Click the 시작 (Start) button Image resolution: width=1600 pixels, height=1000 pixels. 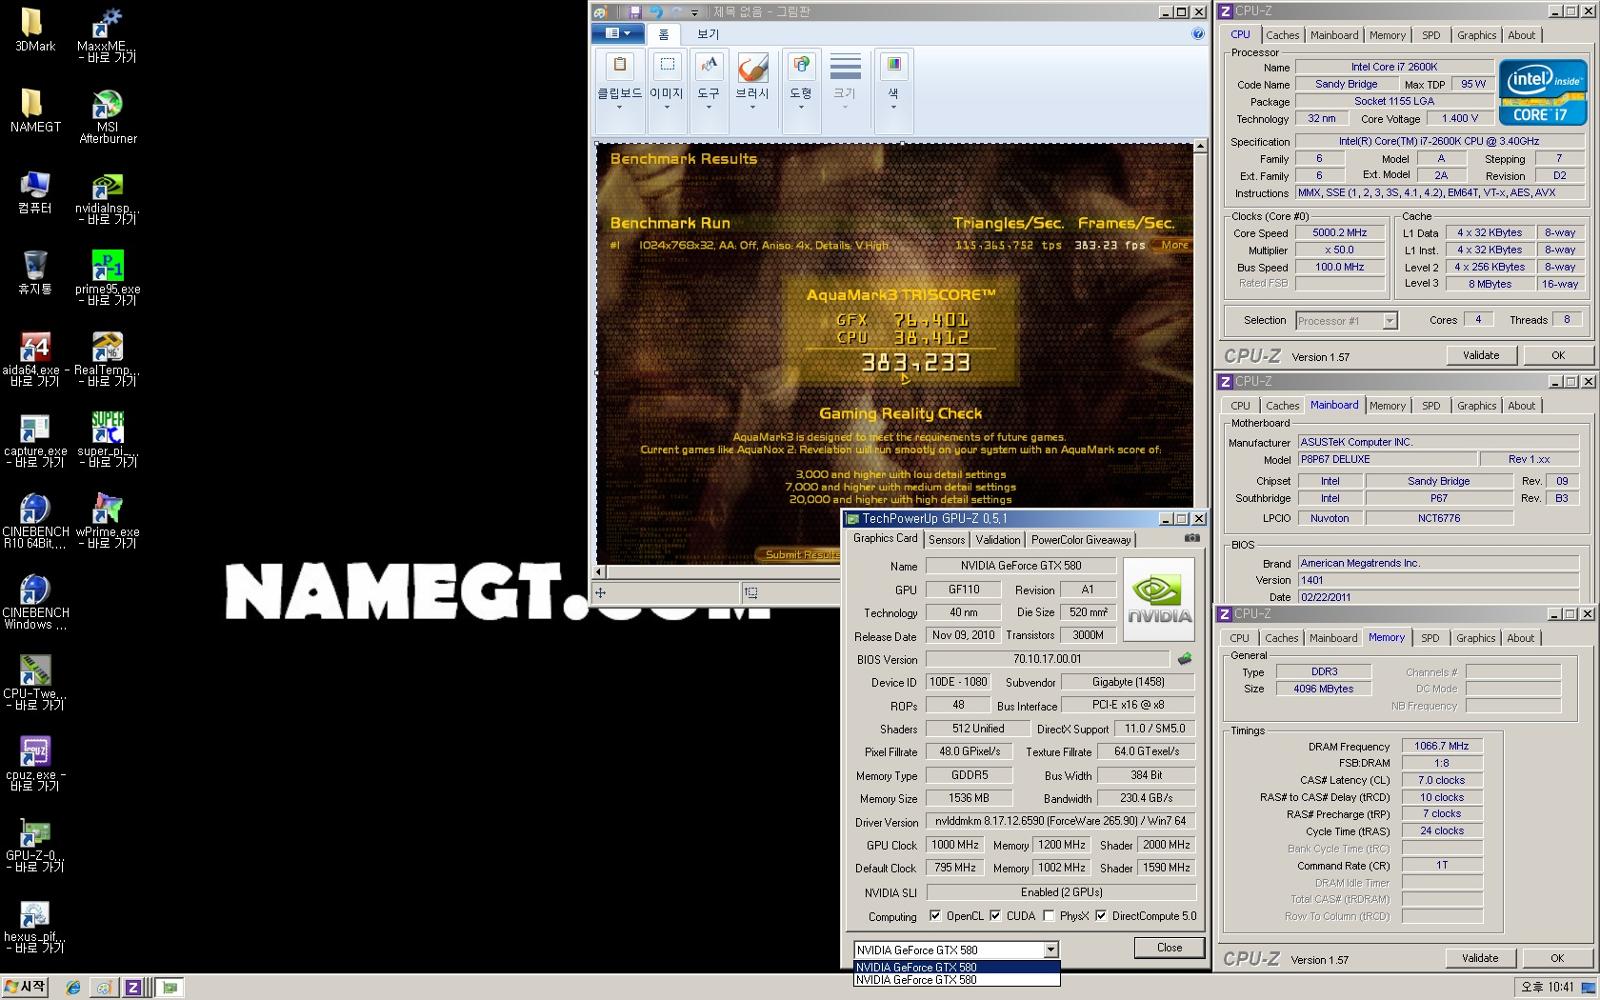point(25,987)
